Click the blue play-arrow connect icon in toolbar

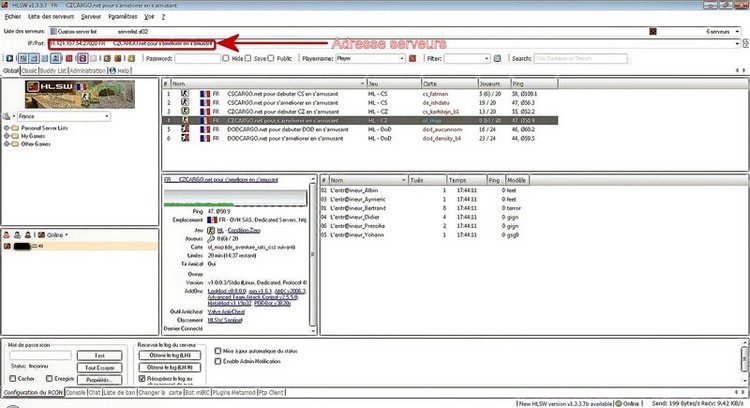[x=10, y=58]
